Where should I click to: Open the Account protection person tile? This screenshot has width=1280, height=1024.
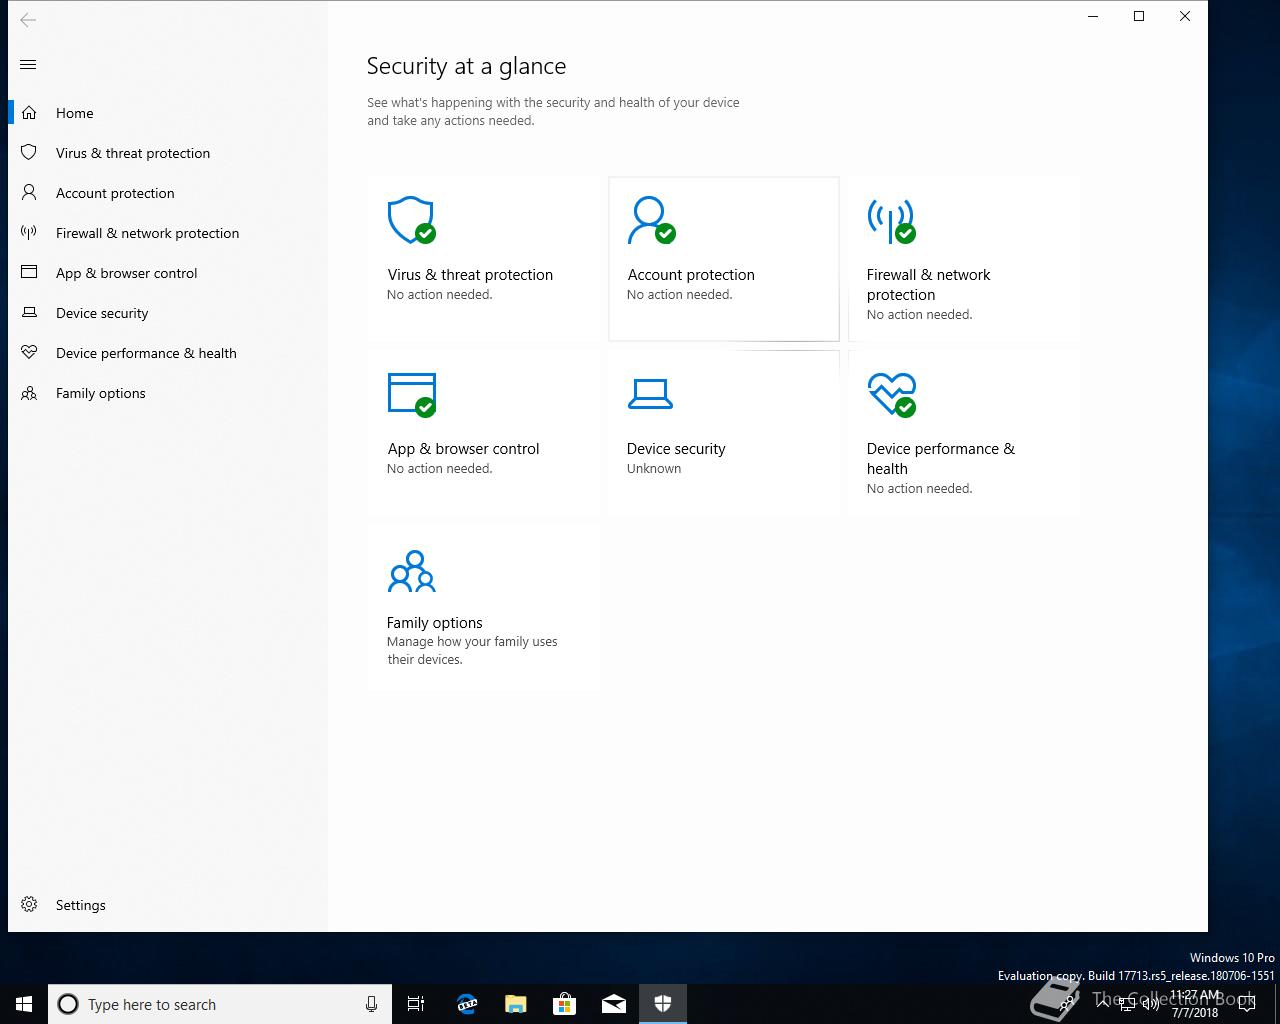click(724, 259)
